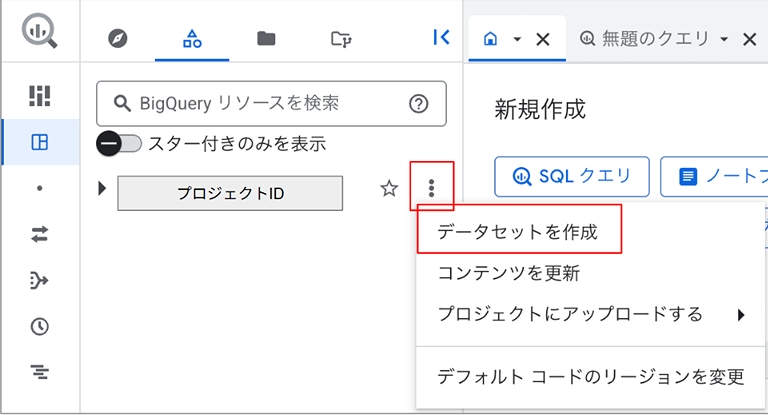Viewport: 768px width, 415px height.
Task: Open data transfers arrows icon
Action: (40, 234)
